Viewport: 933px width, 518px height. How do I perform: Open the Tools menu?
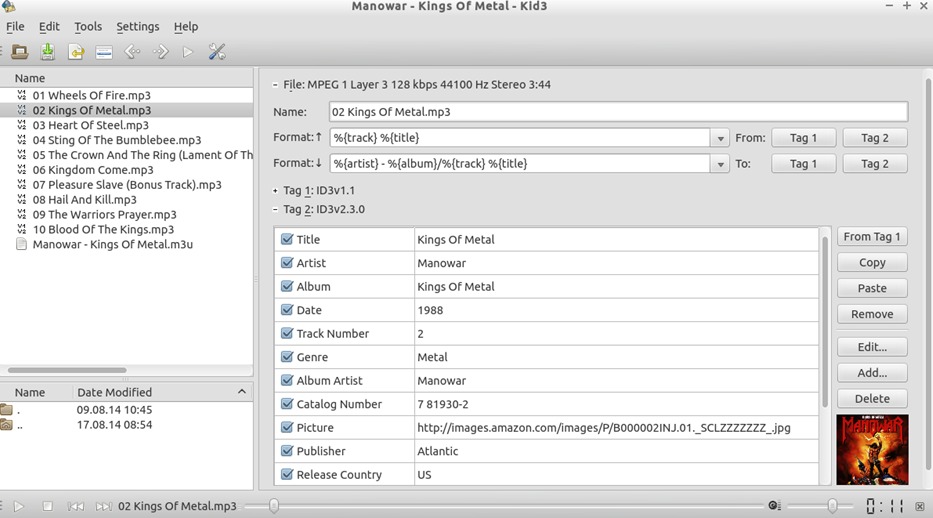[88, 27]
